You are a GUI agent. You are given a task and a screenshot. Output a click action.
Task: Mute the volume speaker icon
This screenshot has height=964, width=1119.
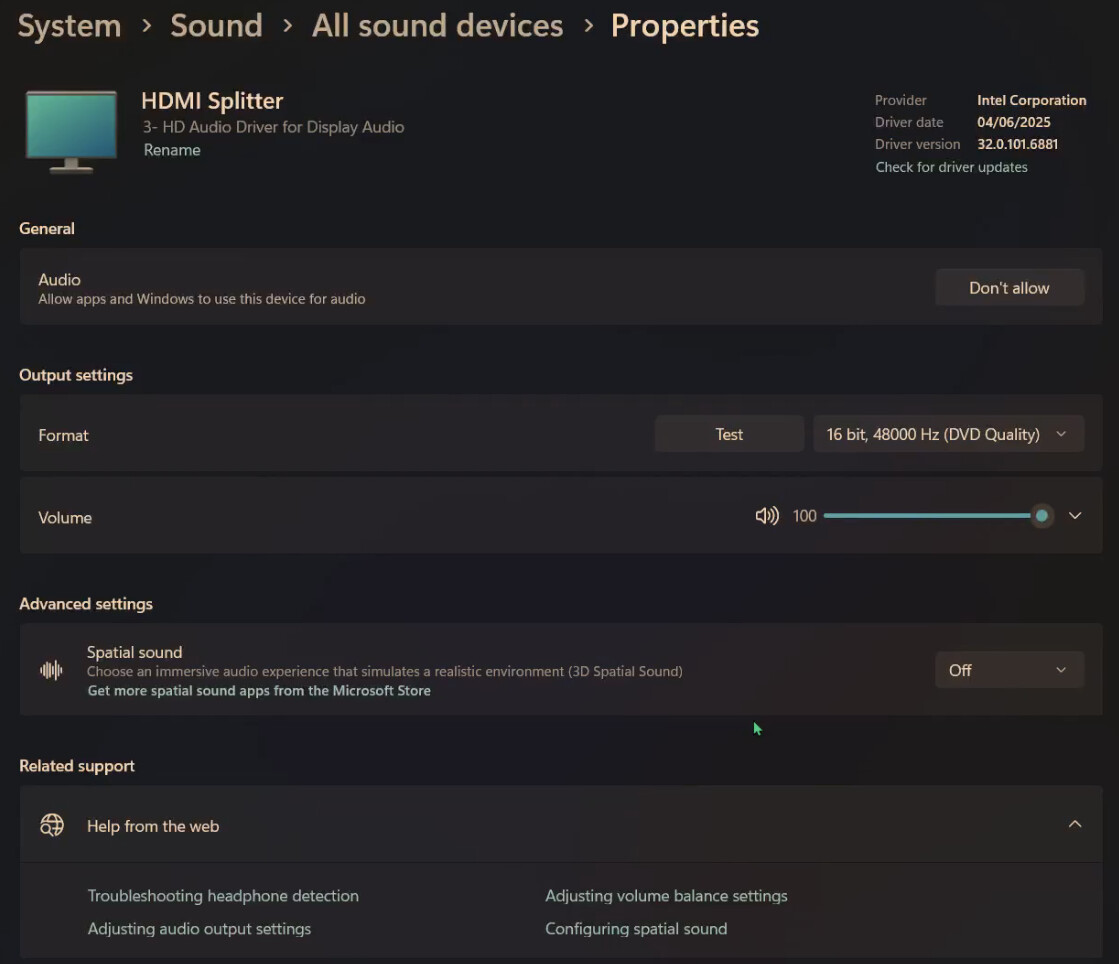point(766,516)
